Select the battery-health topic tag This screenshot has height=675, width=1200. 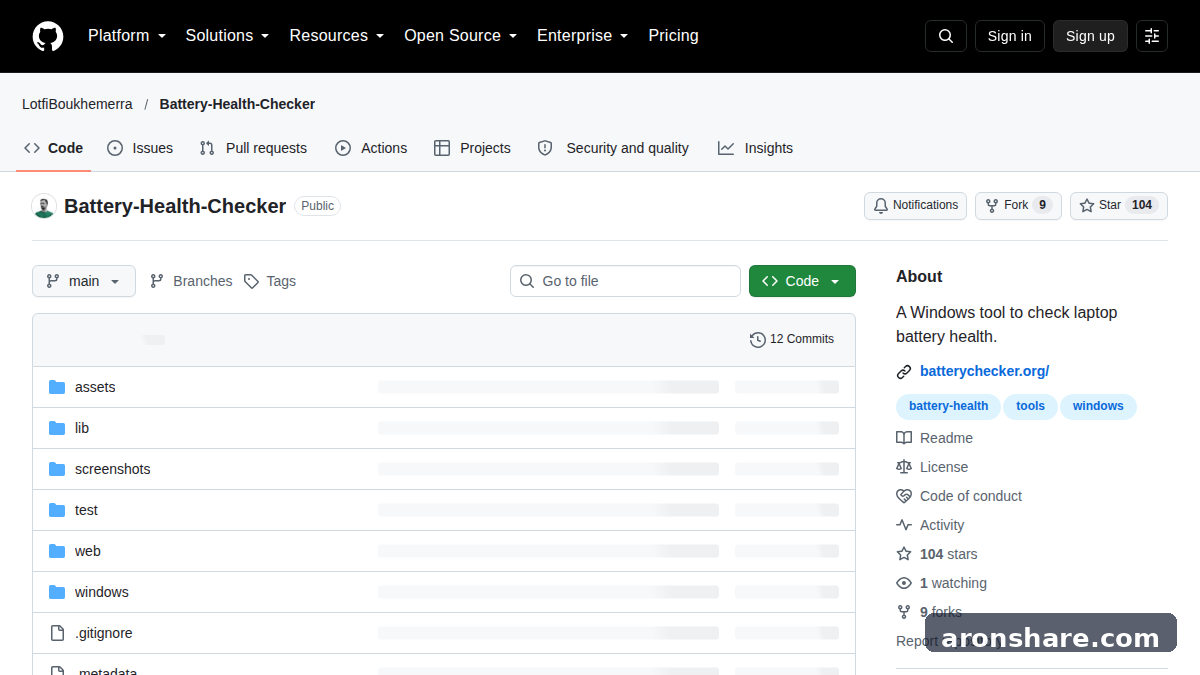coord(948,406)
